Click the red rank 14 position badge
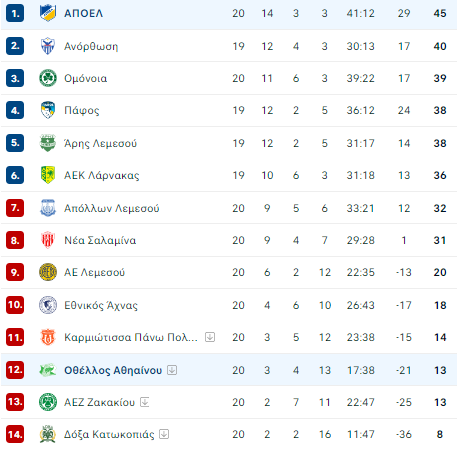457x450 pixels. (15, 434)
